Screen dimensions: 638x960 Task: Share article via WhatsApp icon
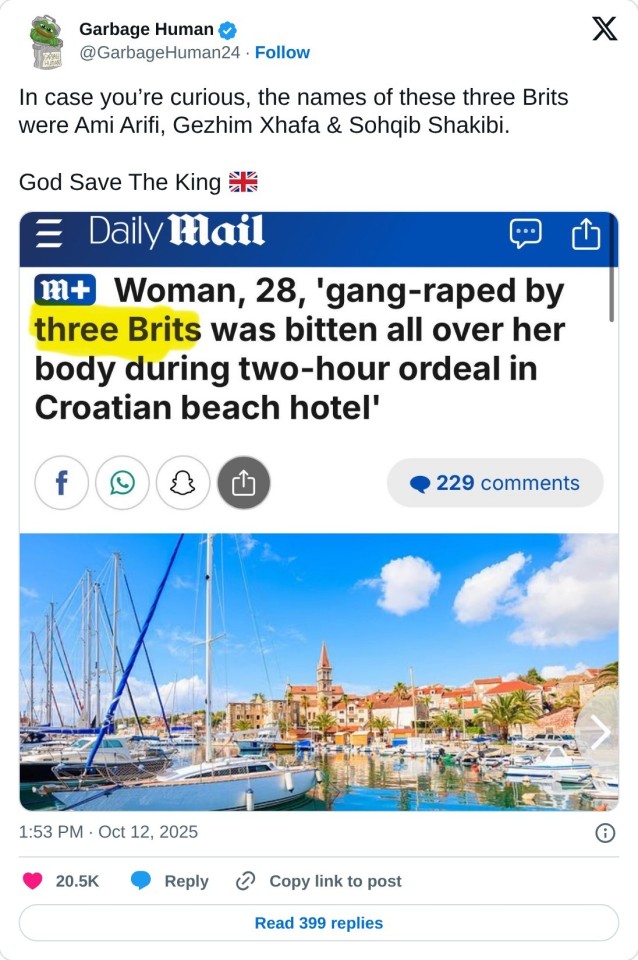tap(122, 483)
